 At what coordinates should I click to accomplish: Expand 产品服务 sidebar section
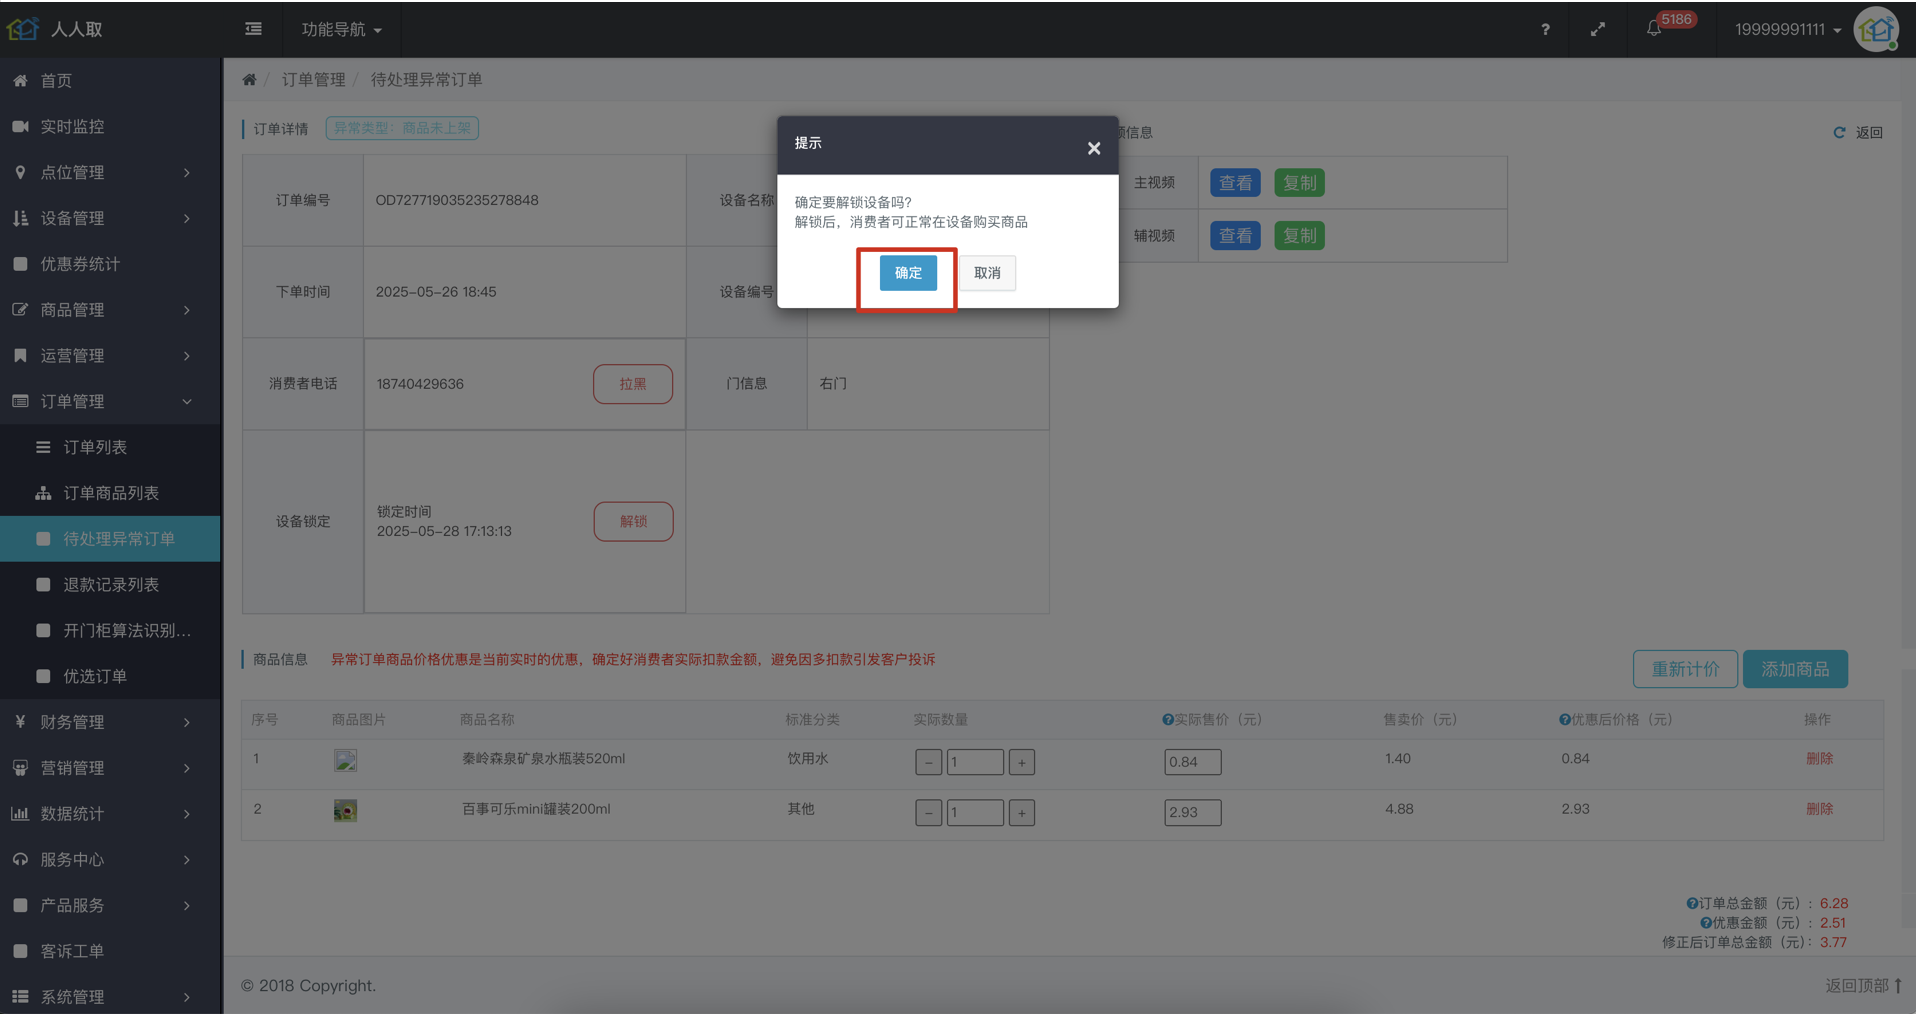110,905
